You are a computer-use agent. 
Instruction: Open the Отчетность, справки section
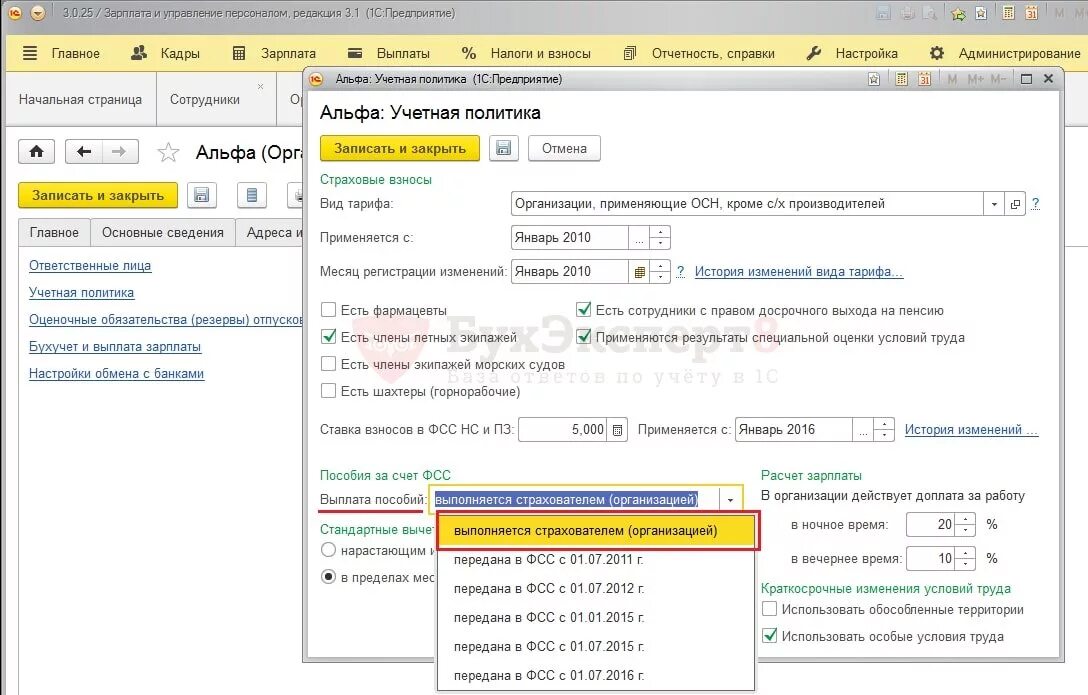point(699,53)
